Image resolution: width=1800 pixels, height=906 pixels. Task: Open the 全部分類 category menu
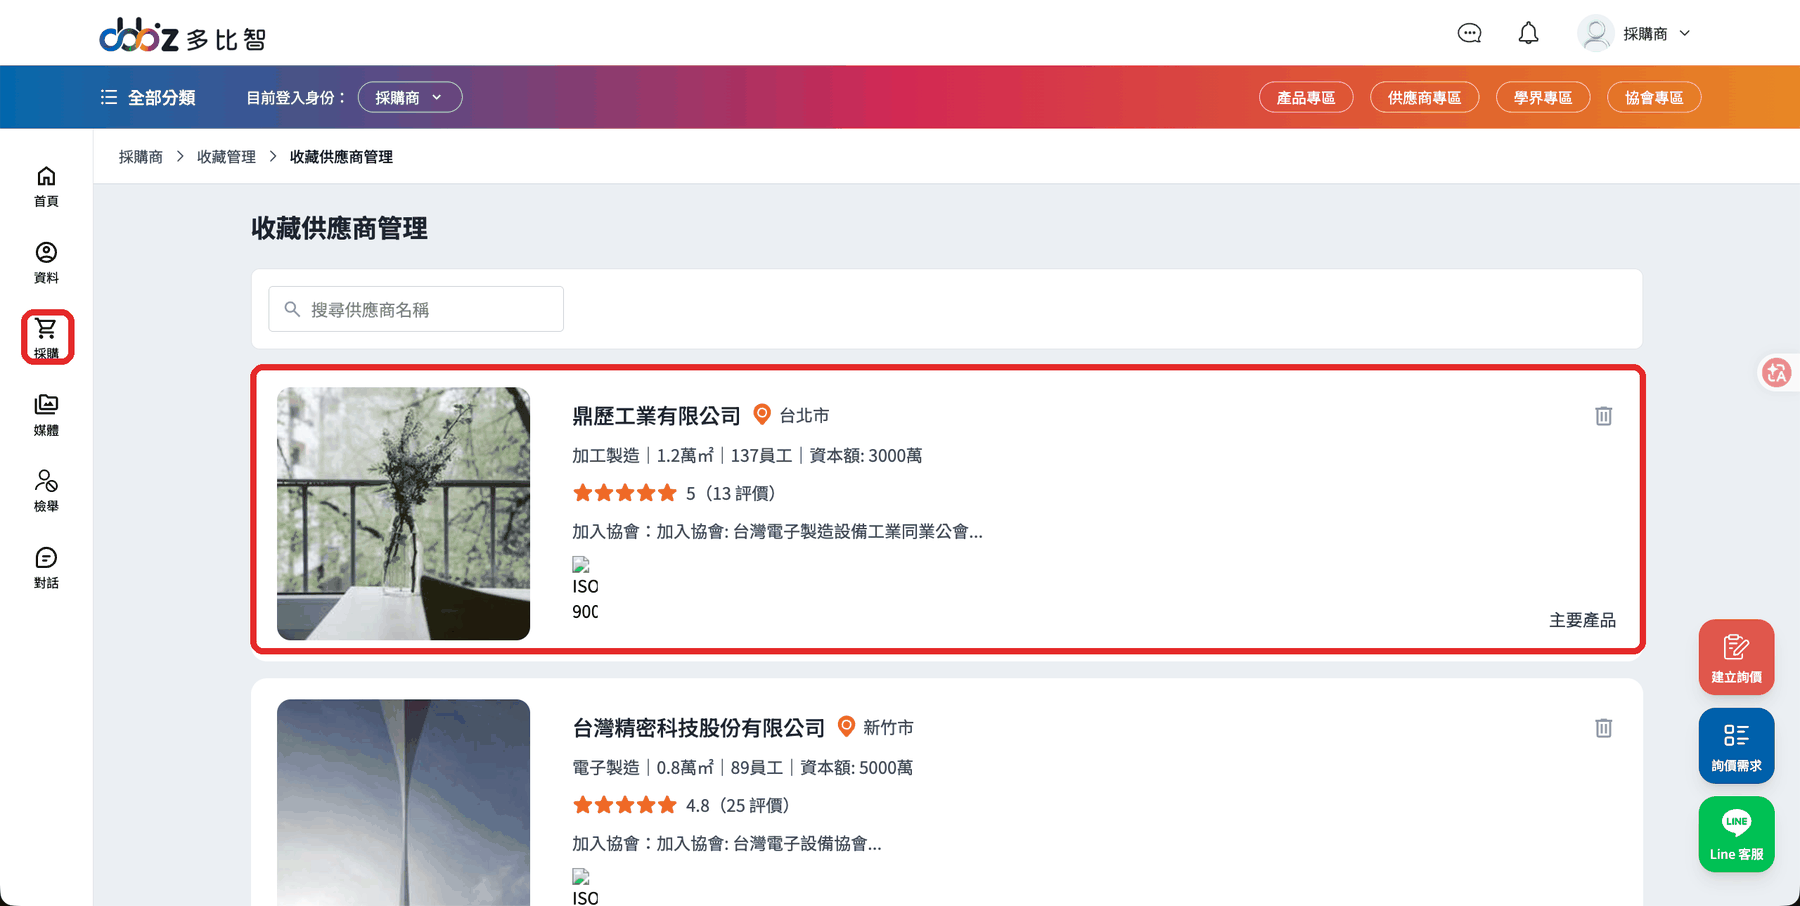click(148, 97)
